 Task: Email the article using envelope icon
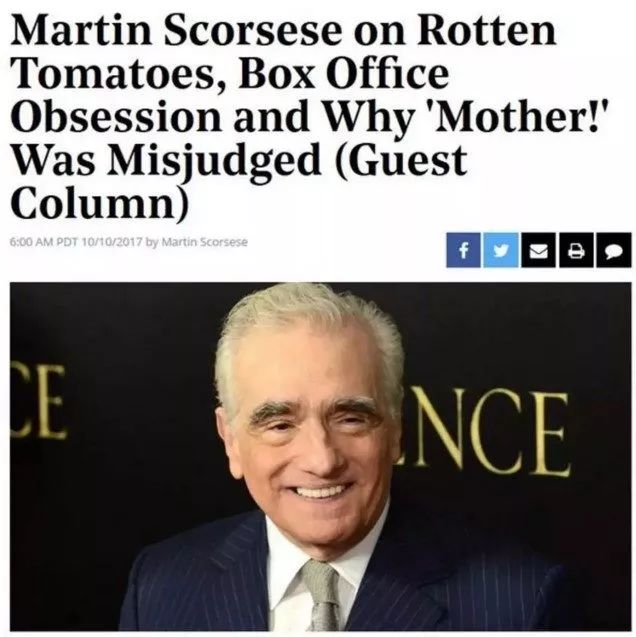(x=538, y=250)
